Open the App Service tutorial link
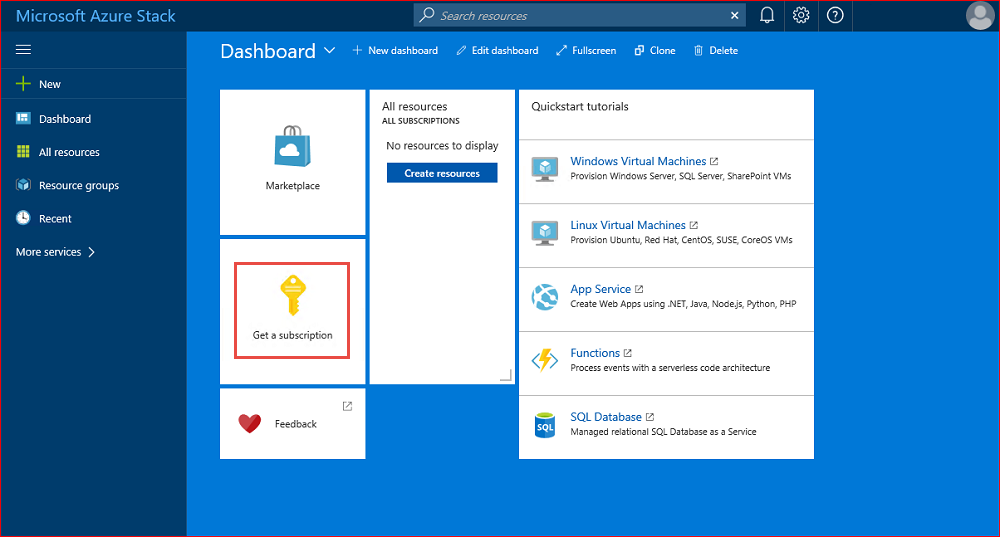1000x537 pixels. (600, 289)
